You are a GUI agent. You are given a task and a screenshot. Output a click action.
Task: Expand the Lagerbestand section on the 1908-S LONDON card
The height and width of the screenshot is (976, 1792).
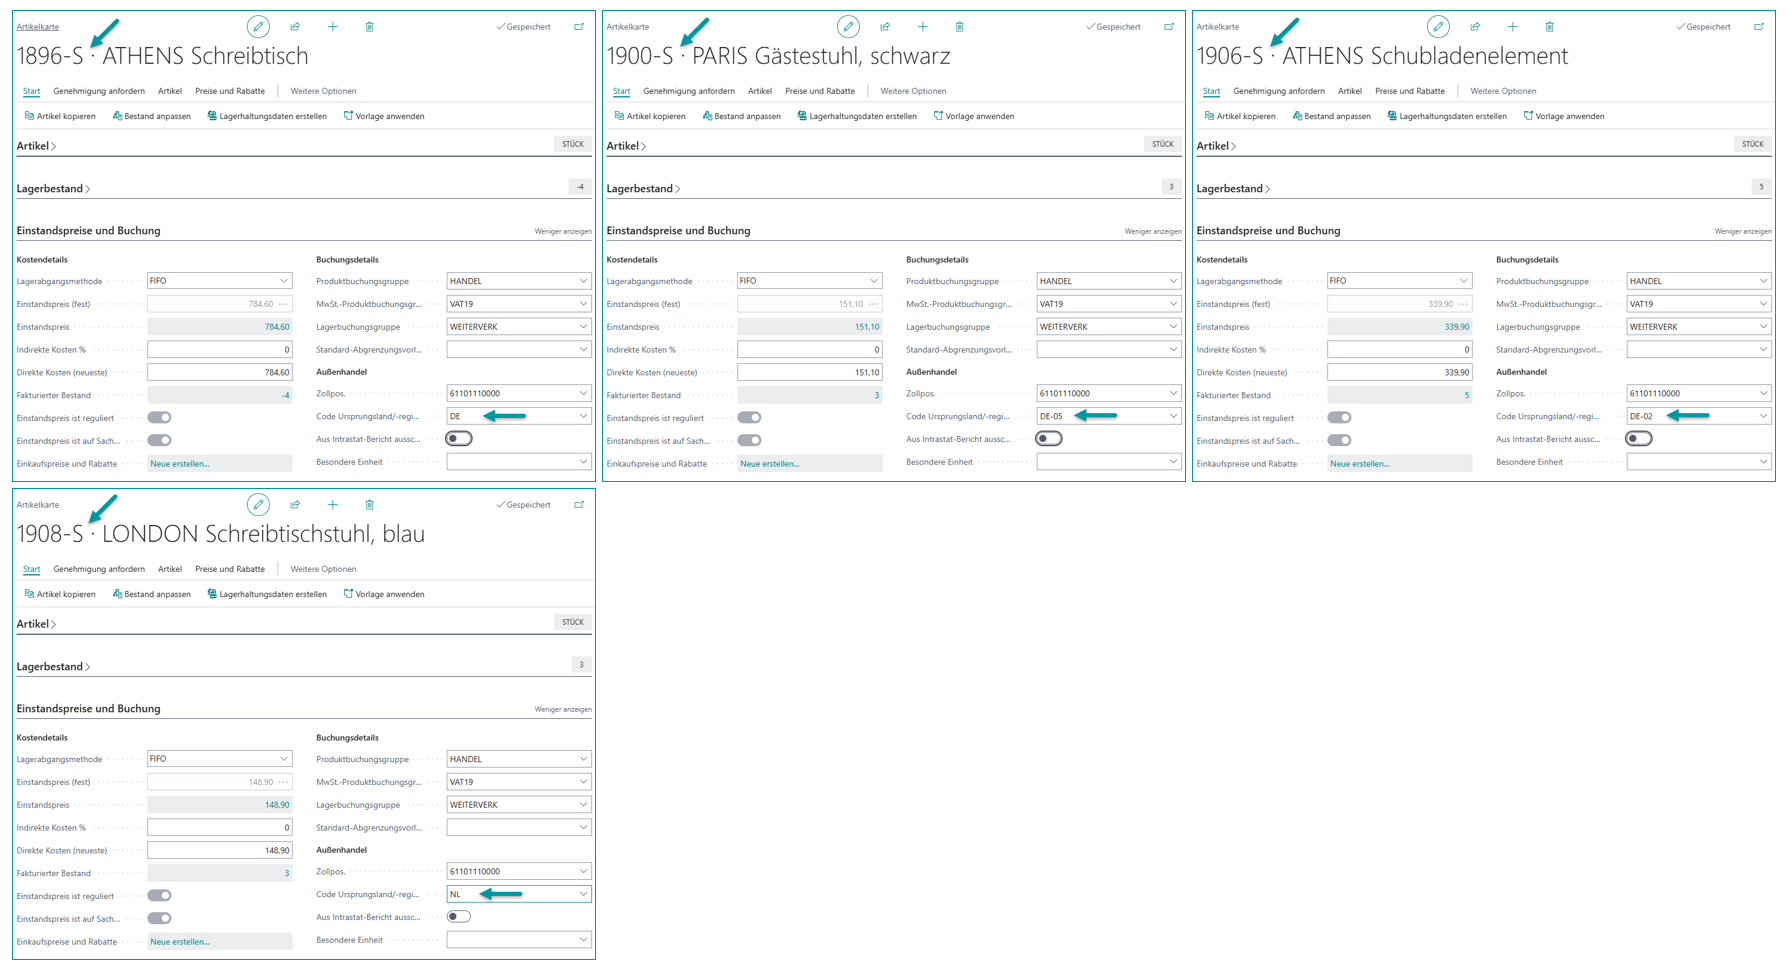point(53,667)
